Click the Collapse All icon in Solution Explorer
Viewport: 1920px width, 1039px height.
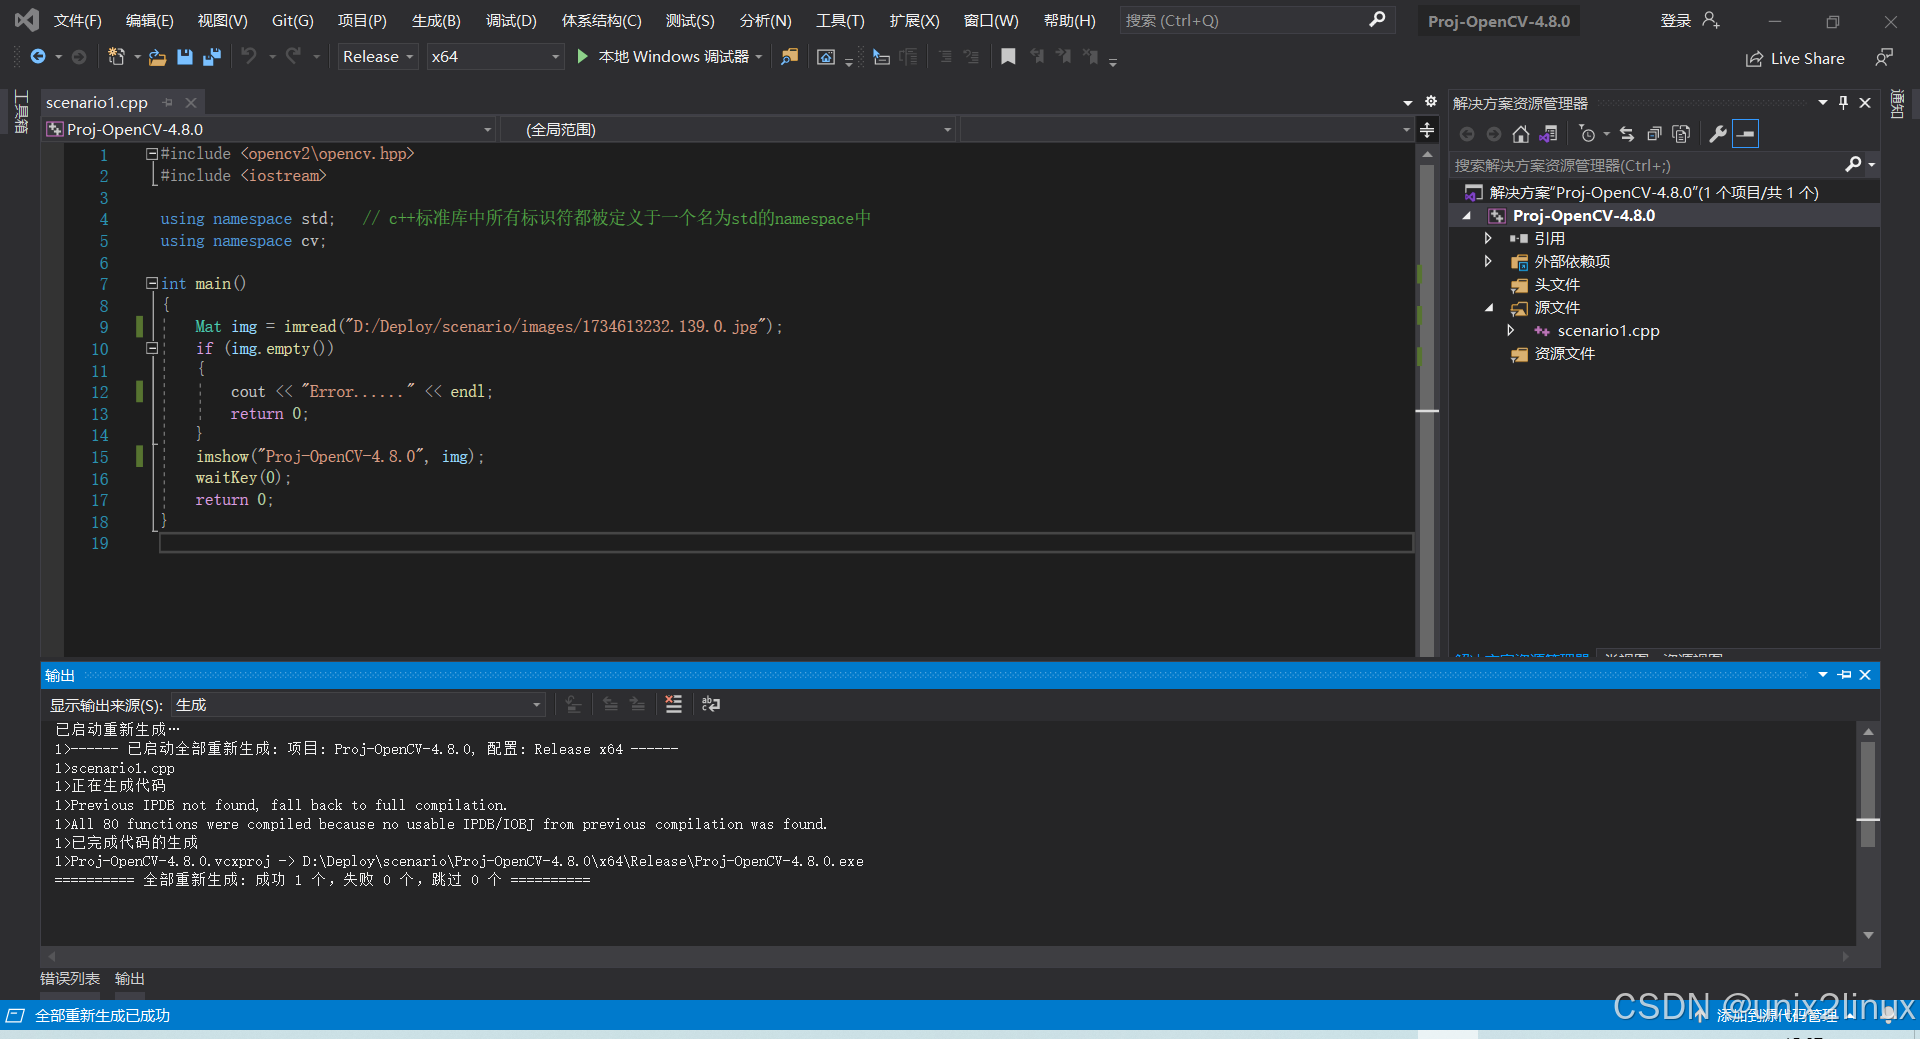[1654, 134]
